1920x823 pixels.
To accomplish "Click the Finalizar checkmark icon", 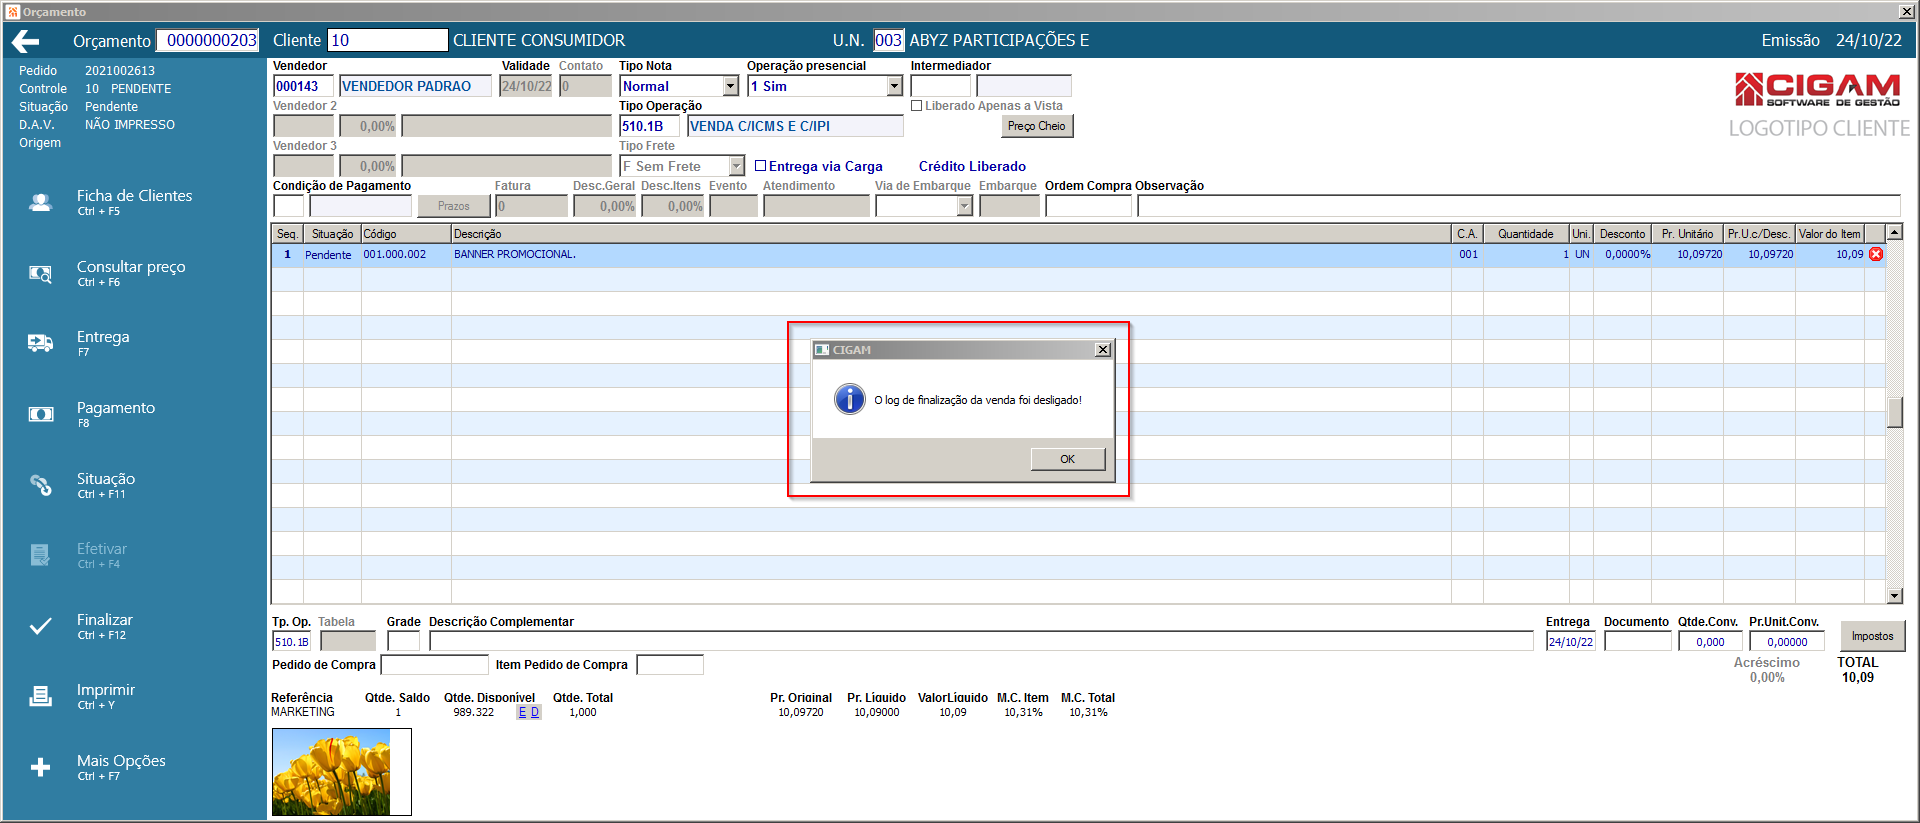I will [40, 627].
